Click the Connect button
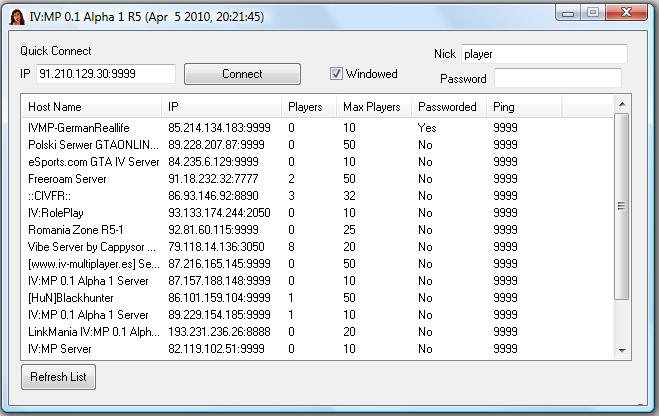The height and width of the screenshot is (416, 659). [x=242, y=74]
